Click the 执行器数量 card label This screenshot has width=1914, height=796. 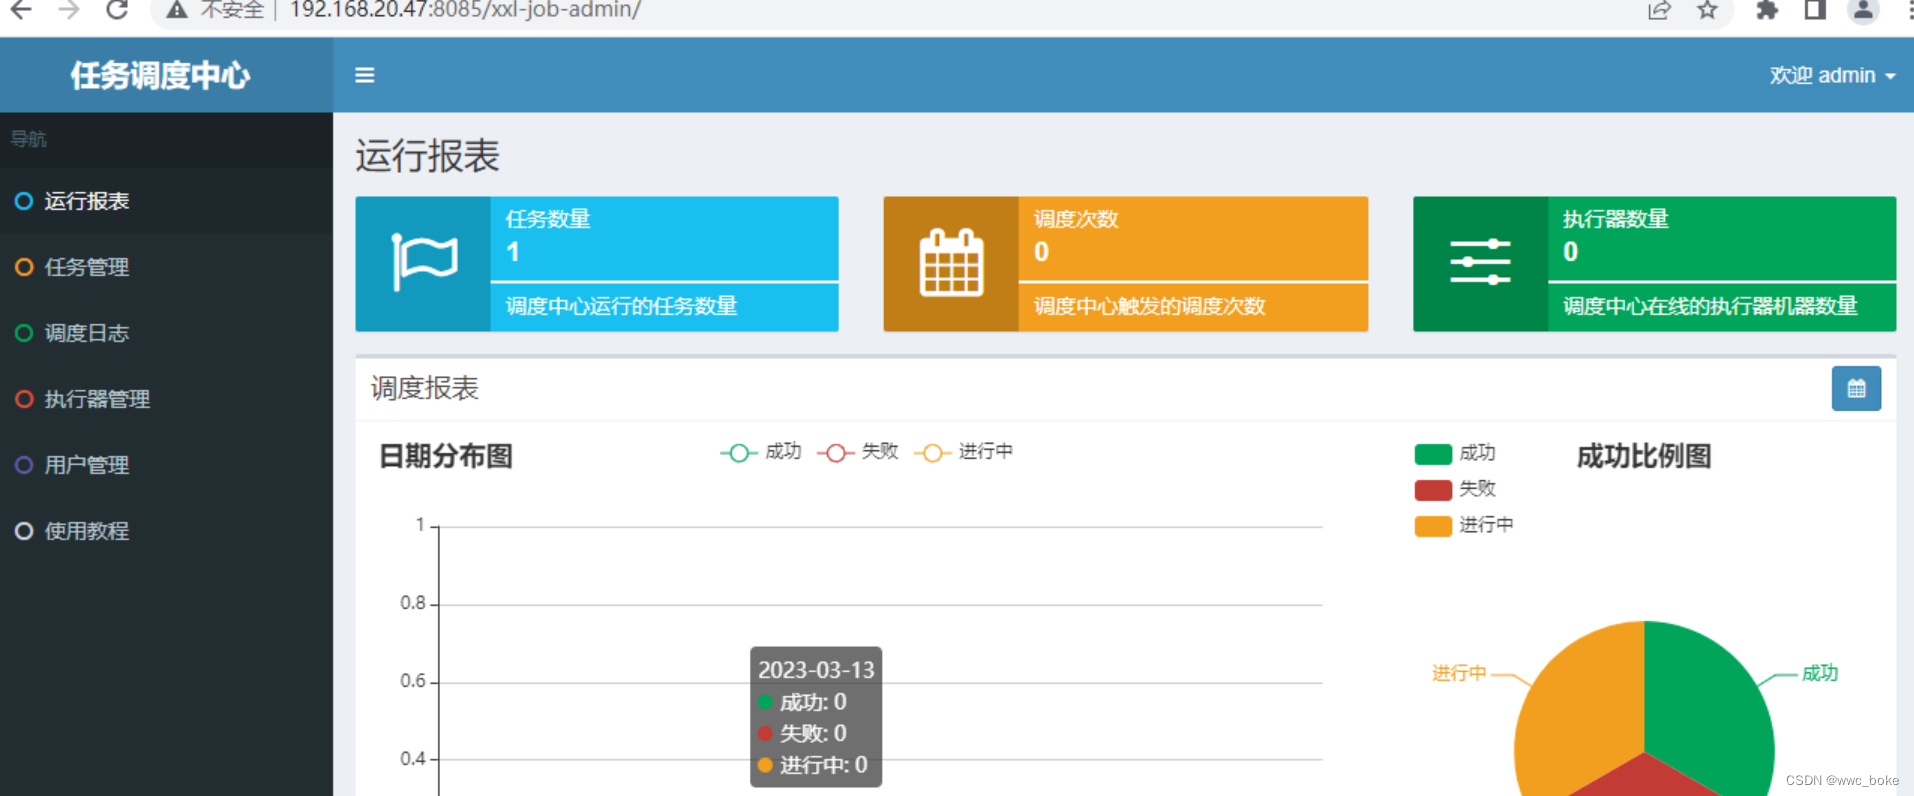tap(1616, 219)
